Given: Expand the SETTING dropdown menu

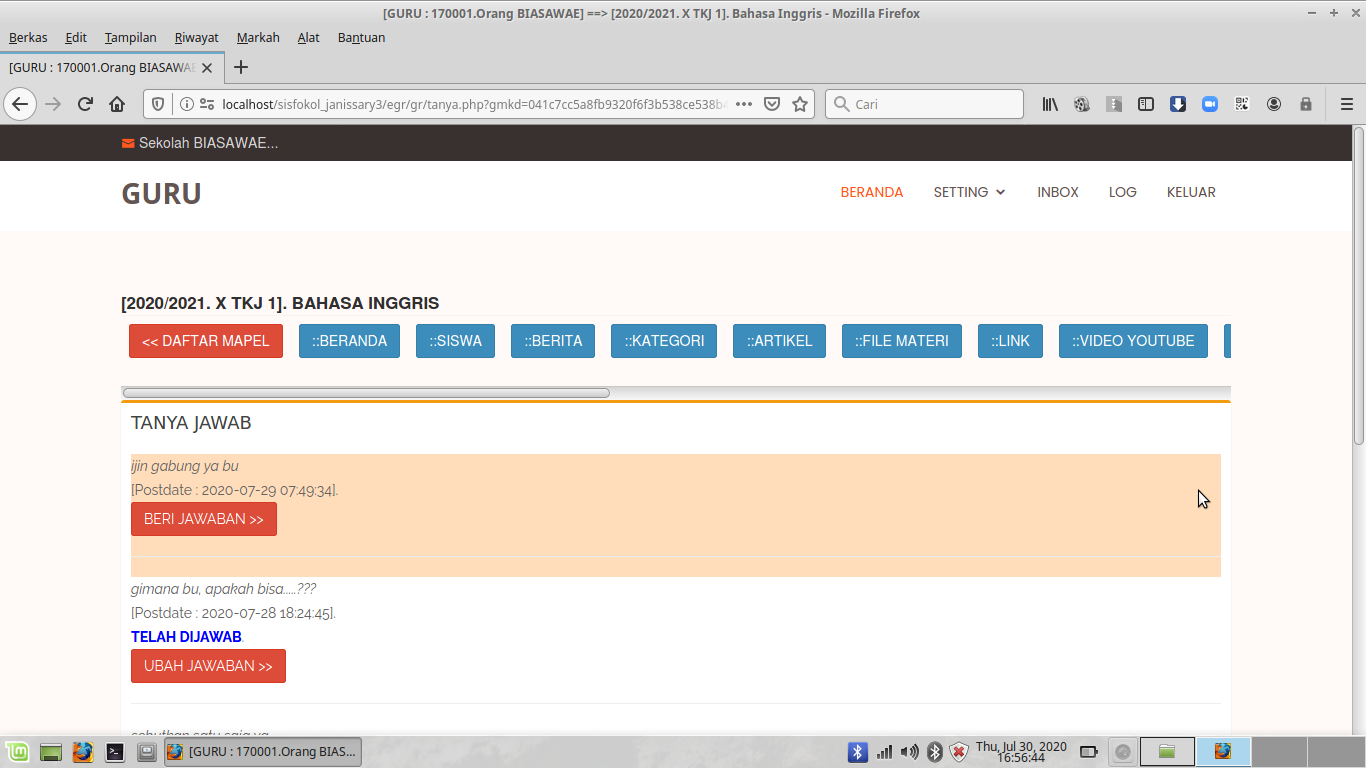Looking at the screenshot, I should pos(969,192).
